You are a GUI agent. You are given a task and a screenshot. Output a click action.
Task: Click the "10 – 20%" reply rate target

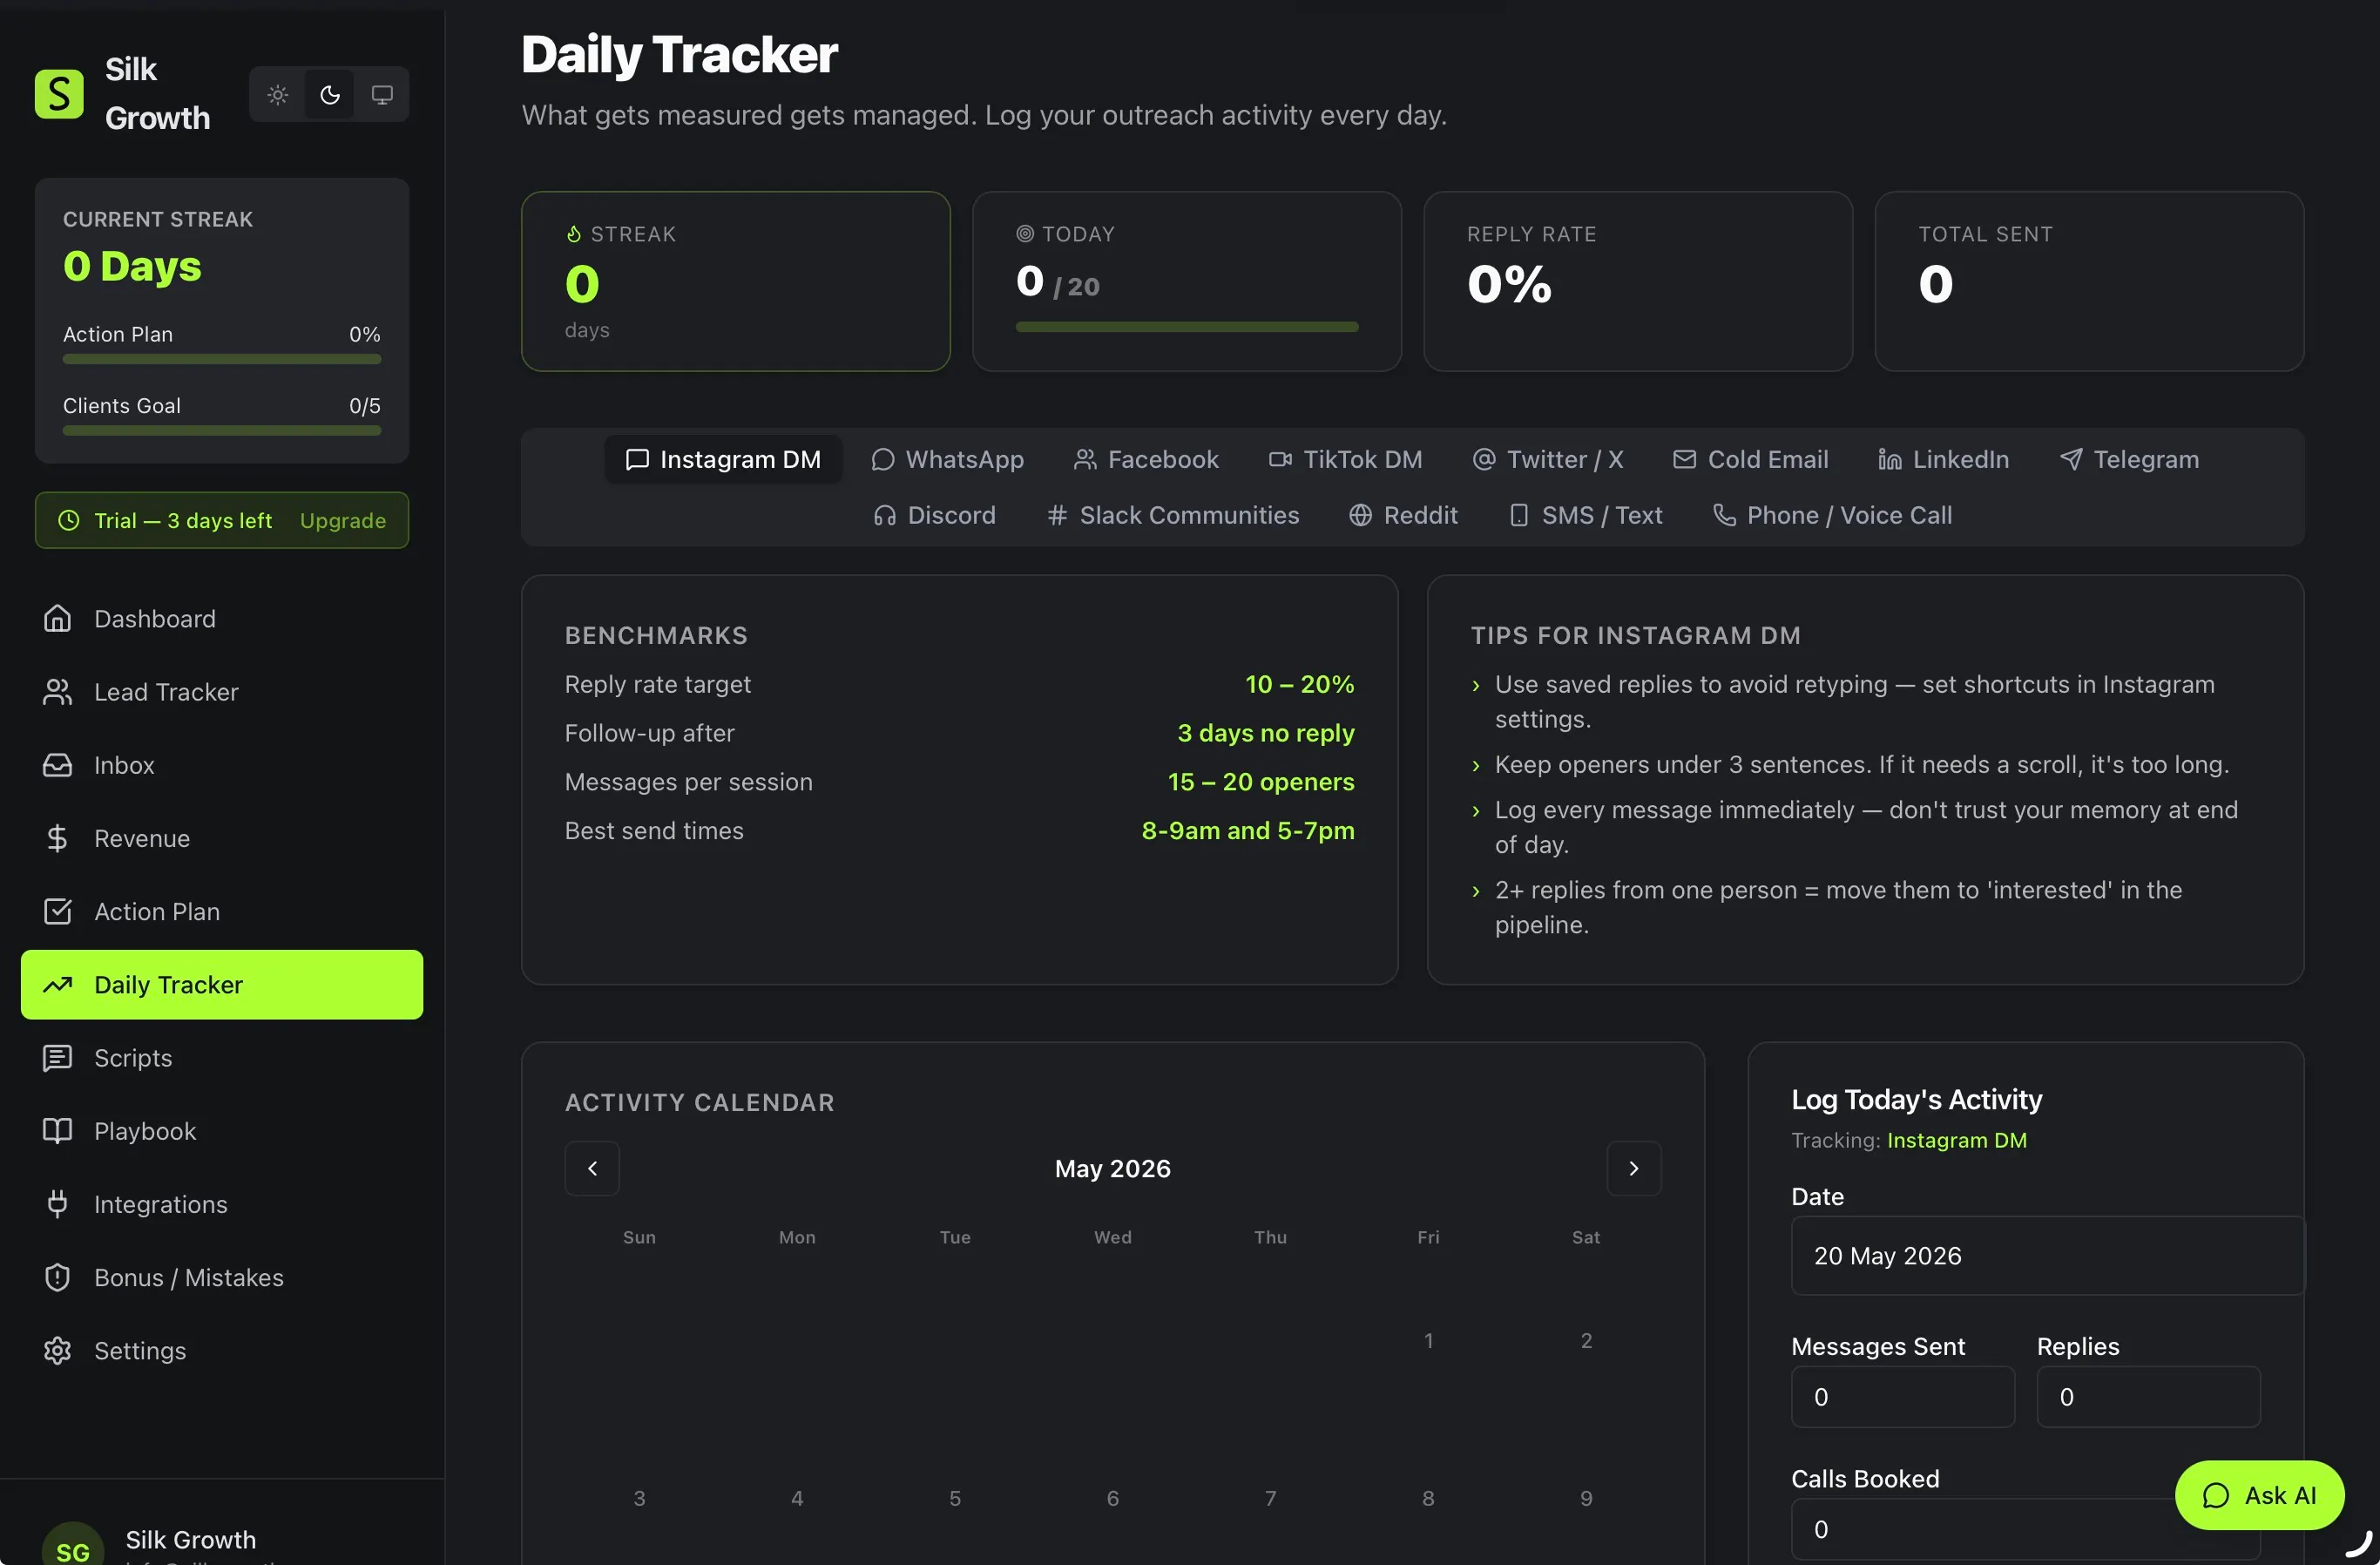tap(1299, 684)
